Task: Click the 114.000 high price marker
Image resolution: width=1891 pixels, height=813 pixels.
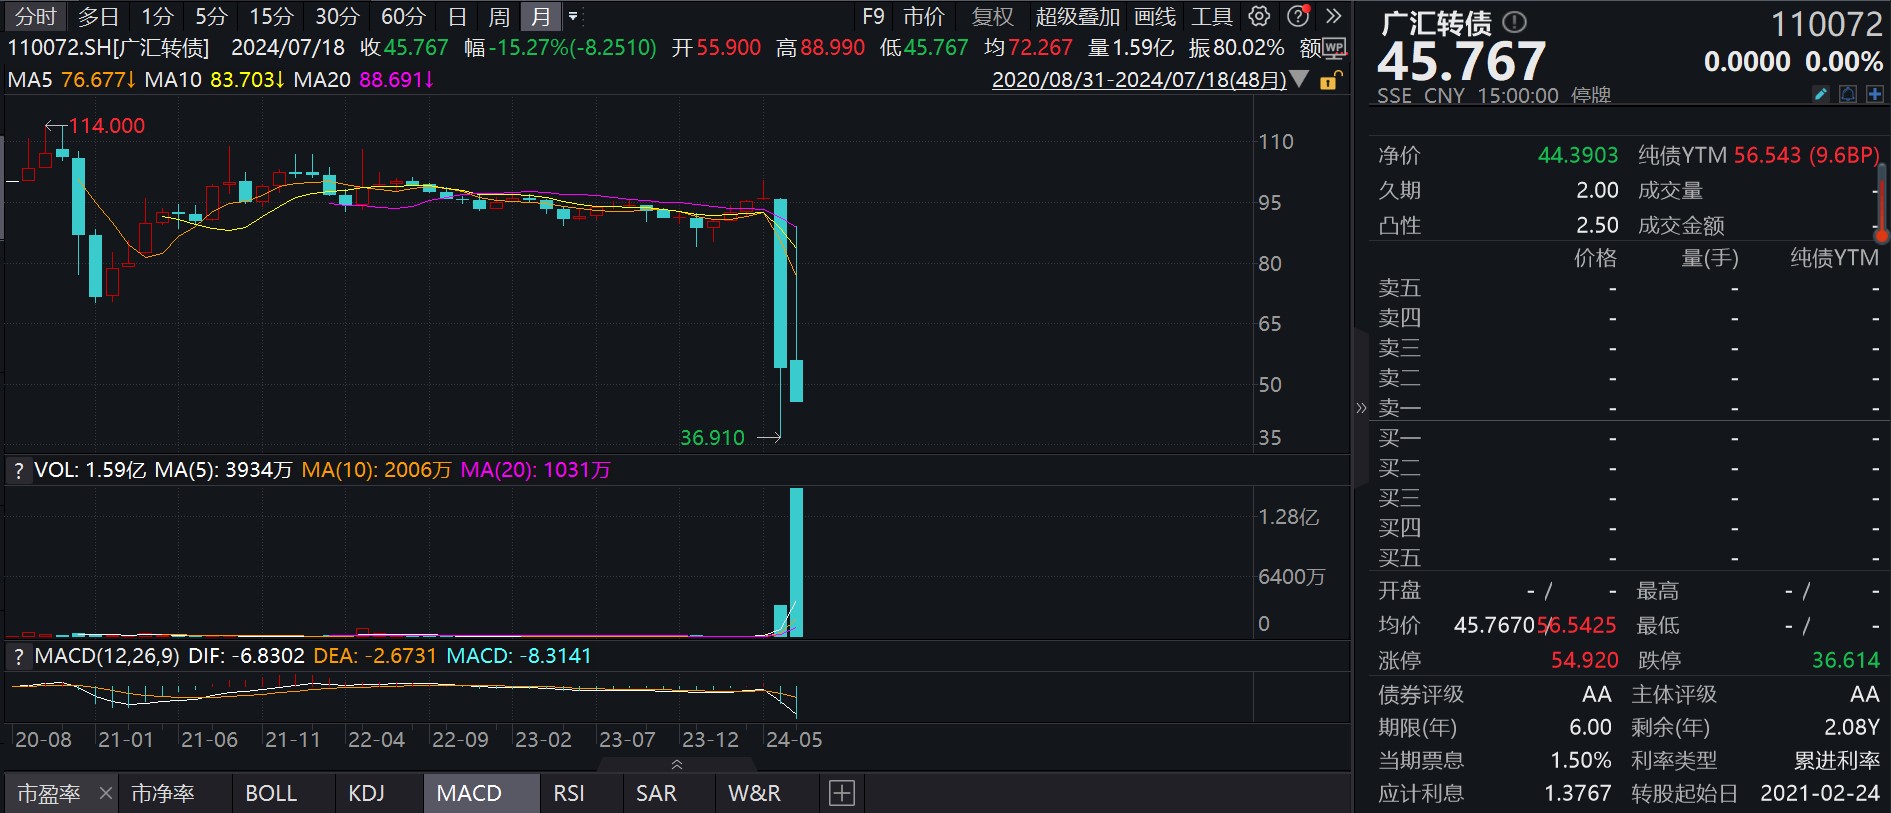Action: pyautogui.click(x=107, y=126)
